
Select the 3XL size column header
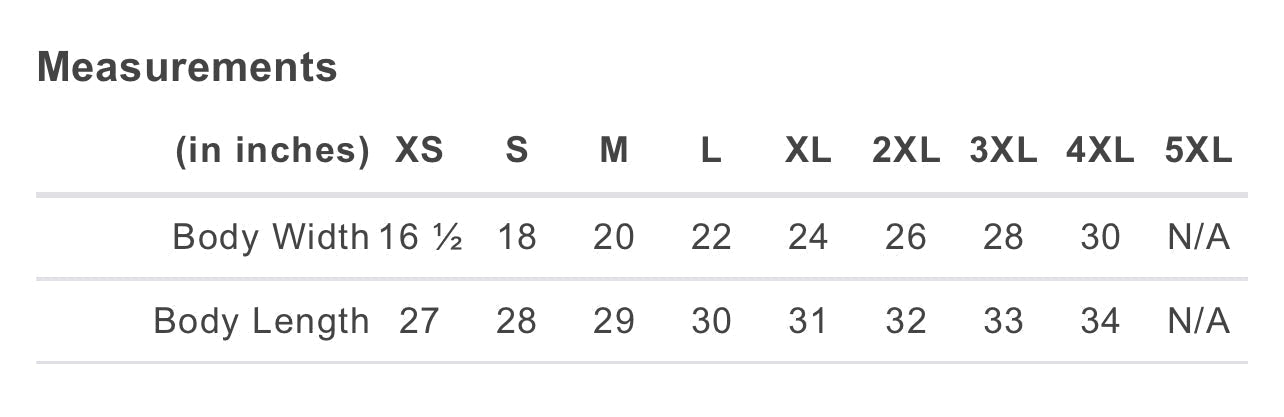click(x=1003, y=151)
